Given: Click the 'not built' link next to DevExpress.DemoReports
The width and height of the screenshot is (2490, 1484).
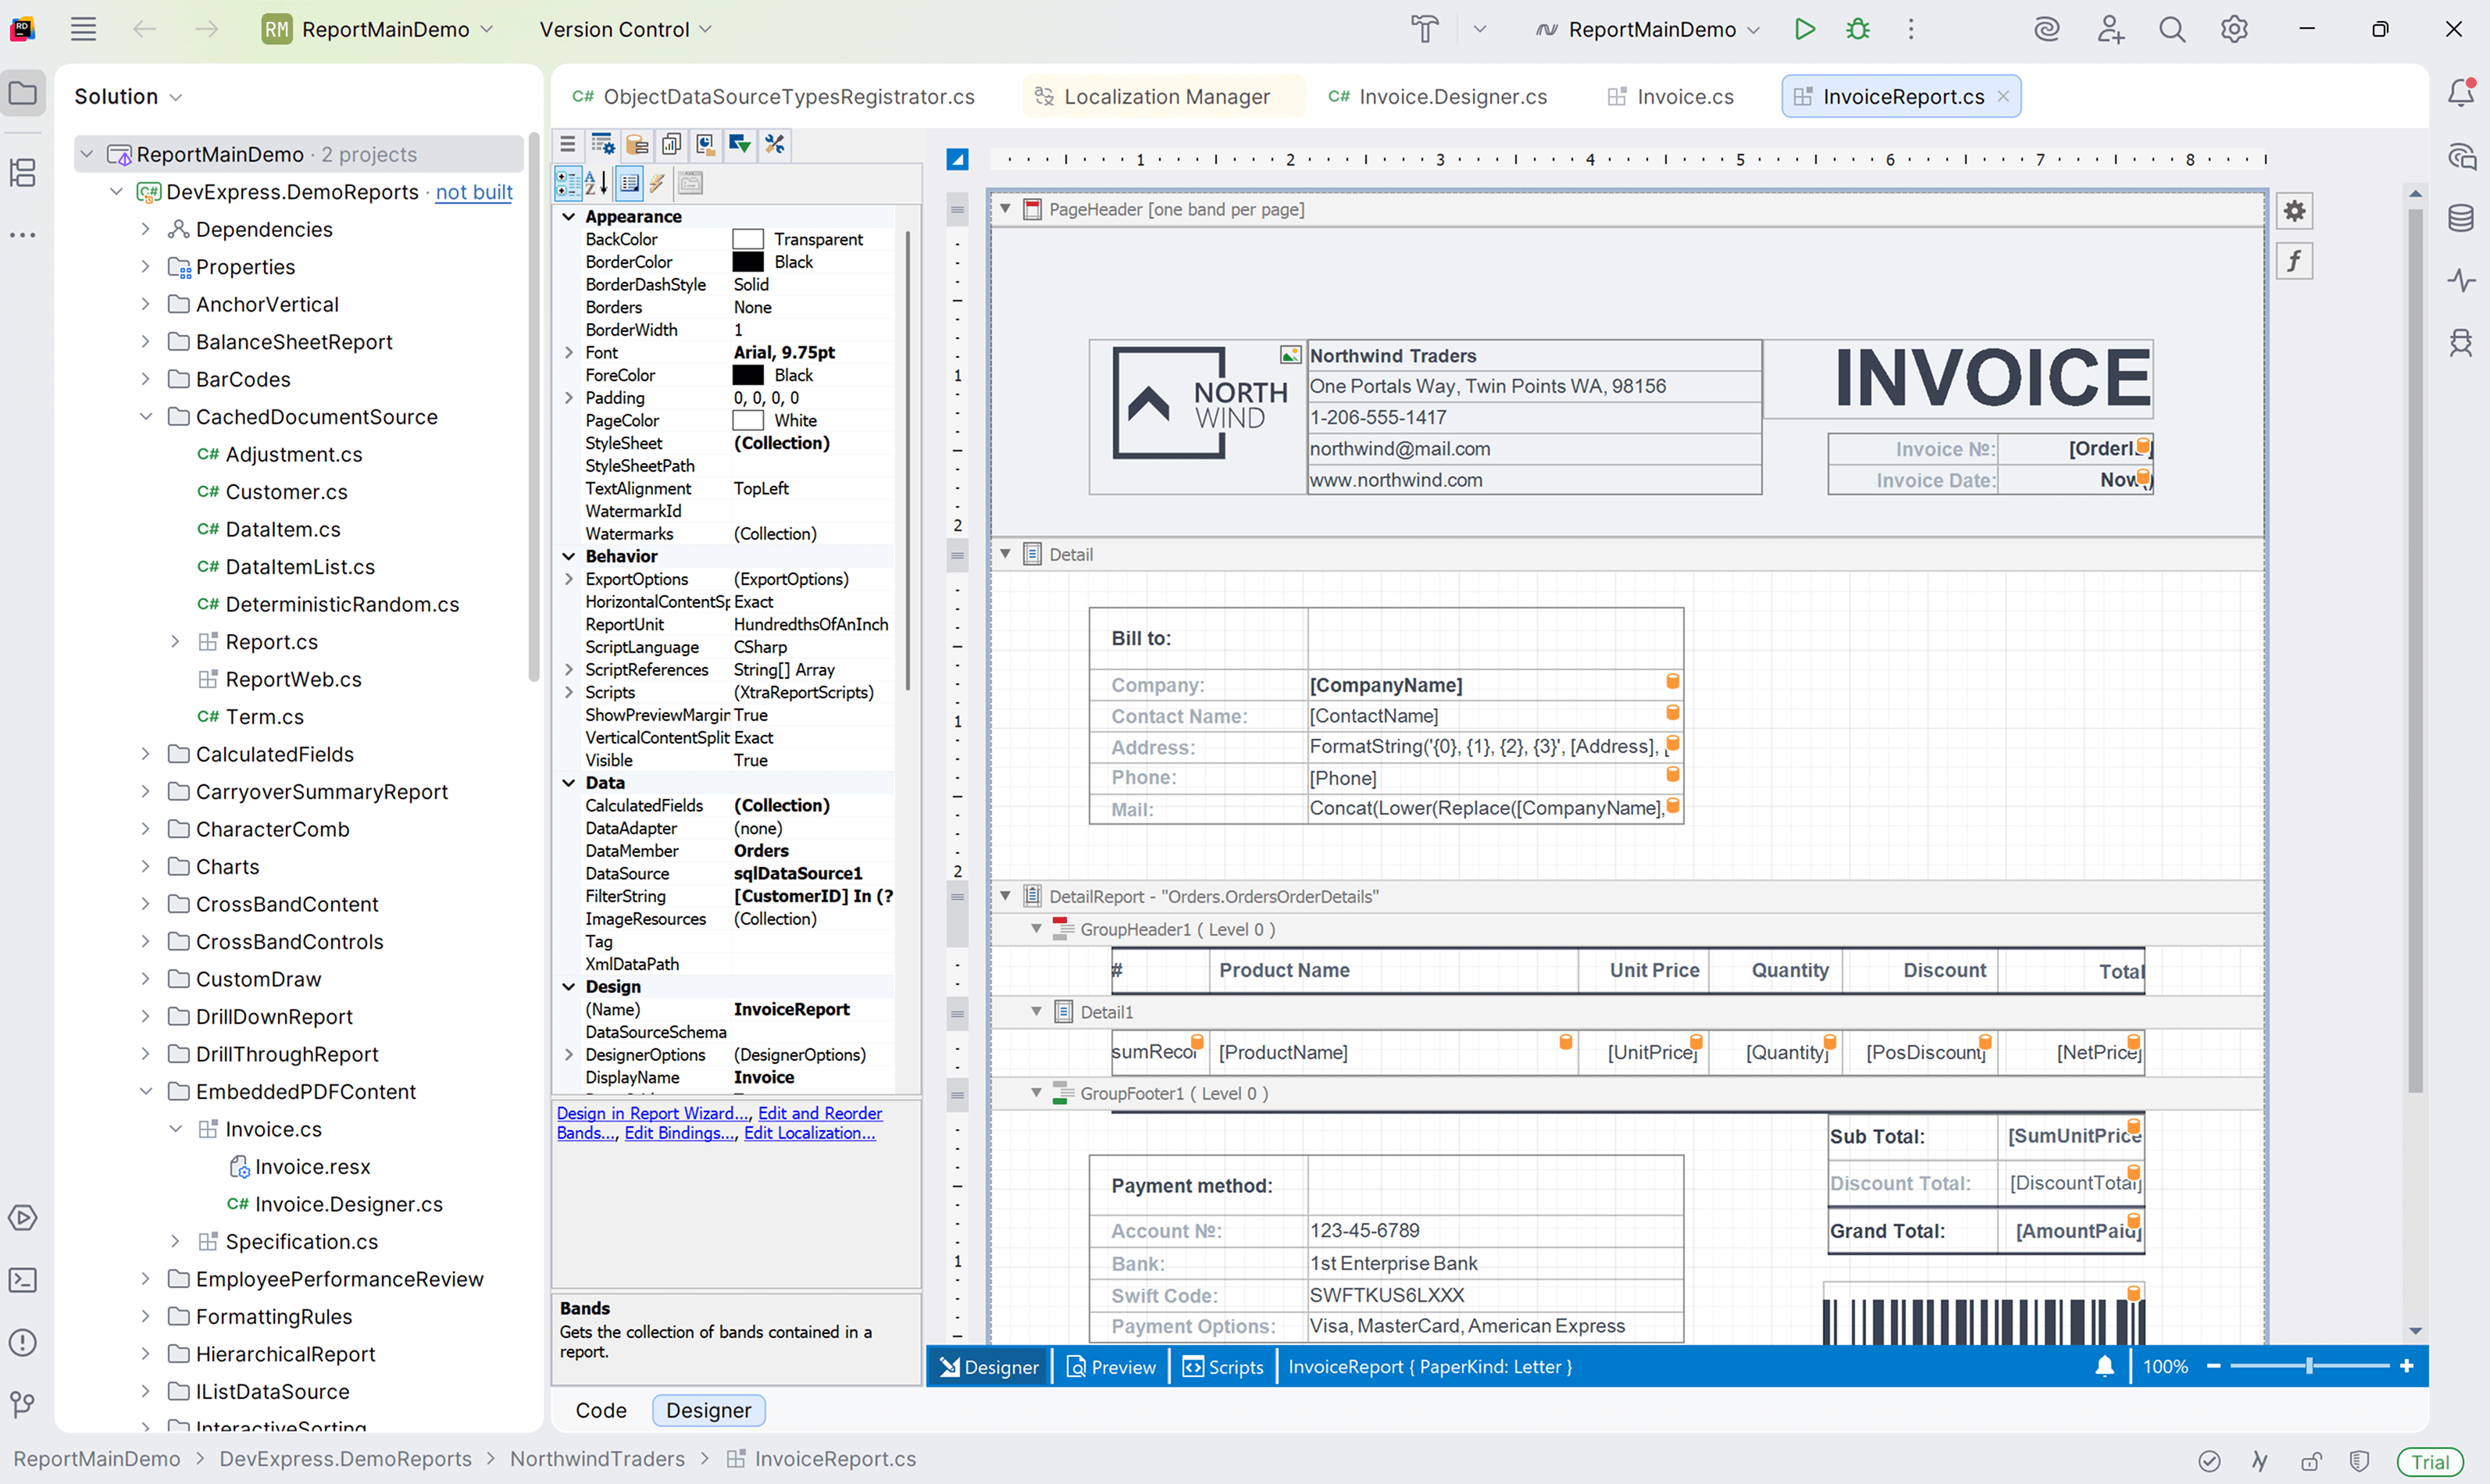Looking at the screenshot, I should coord(473,192).
